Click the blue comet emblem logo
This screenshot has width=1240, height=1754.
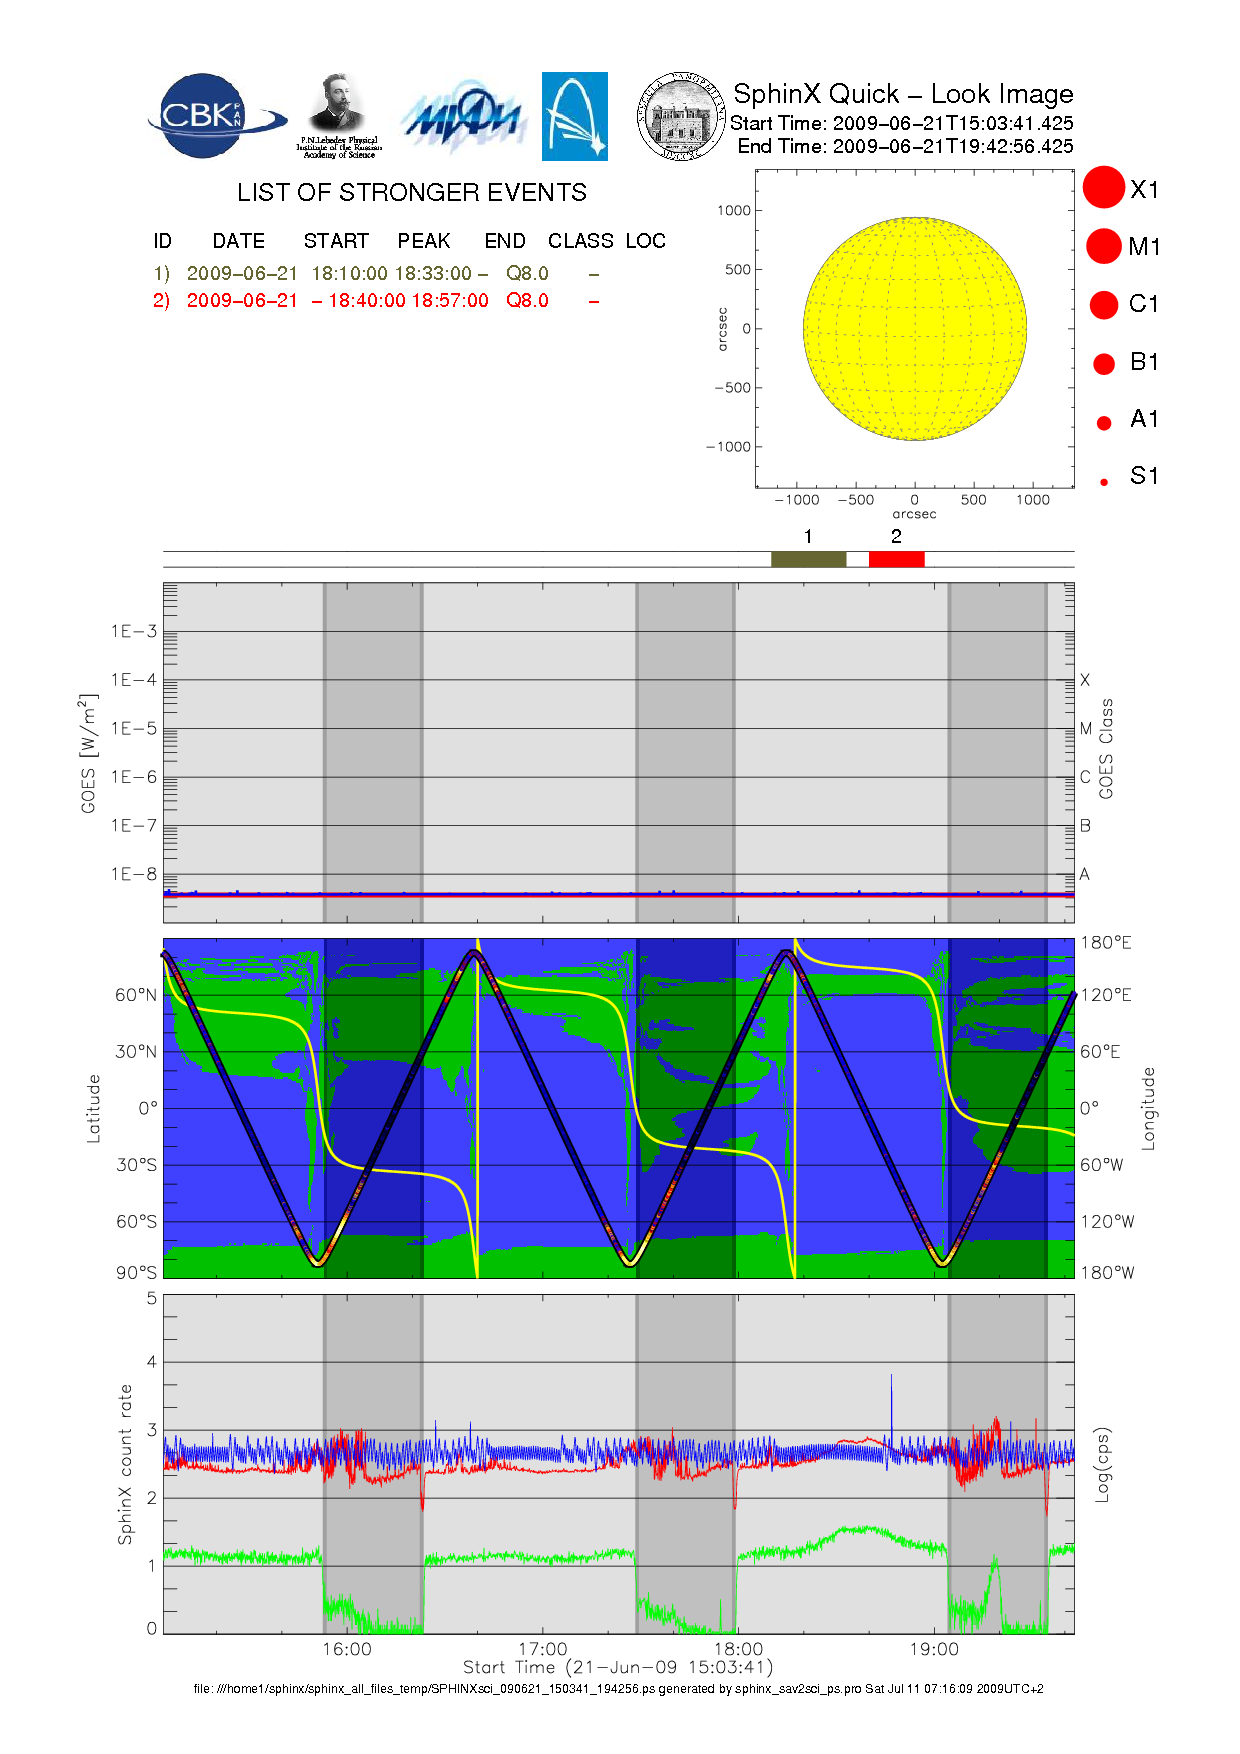tap(574, 116)
